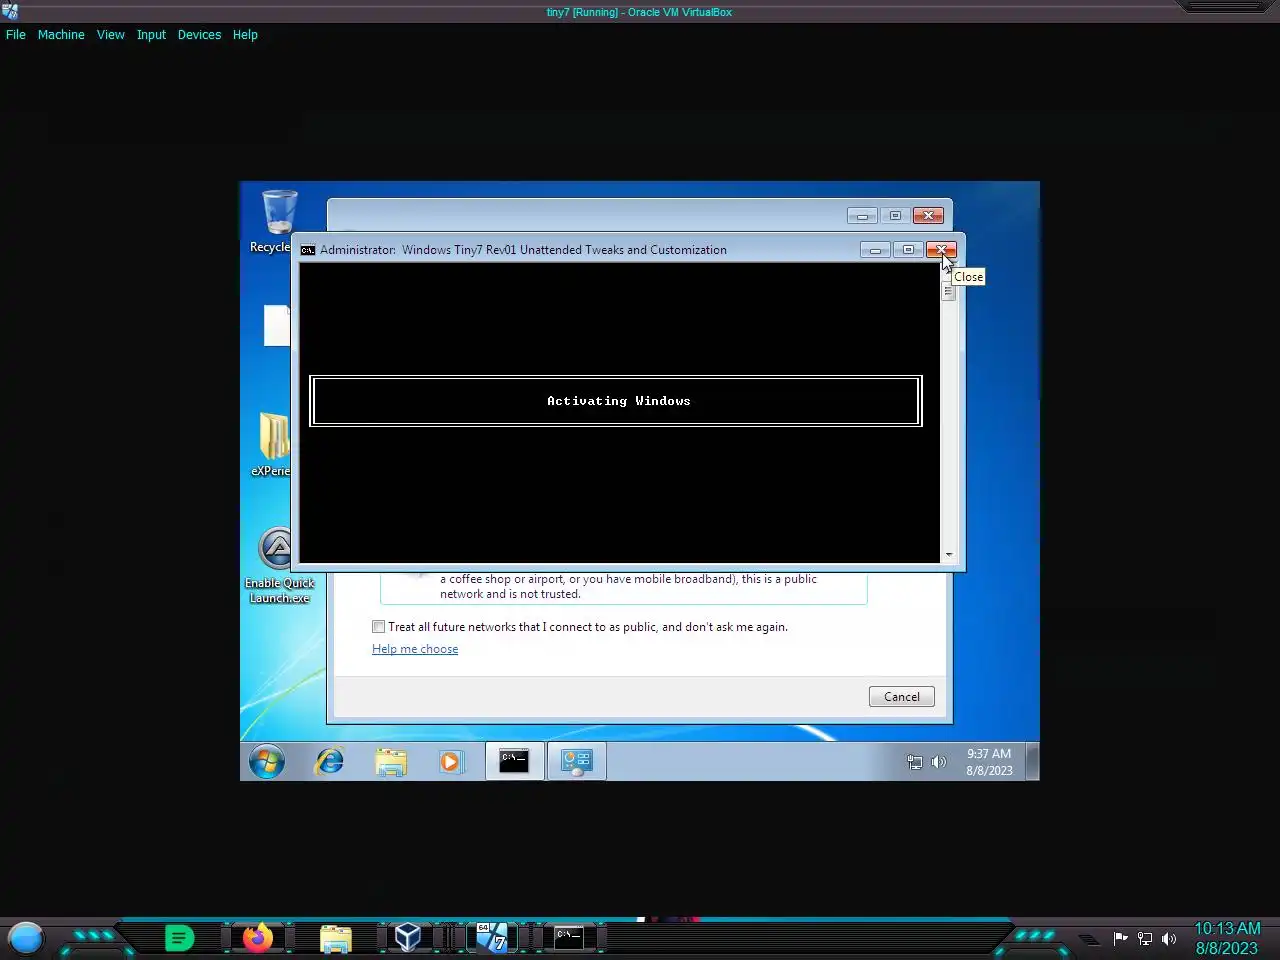Select blank document icon on guest desktop
This screenshot has height=960, width=1280.
point(277,326)
